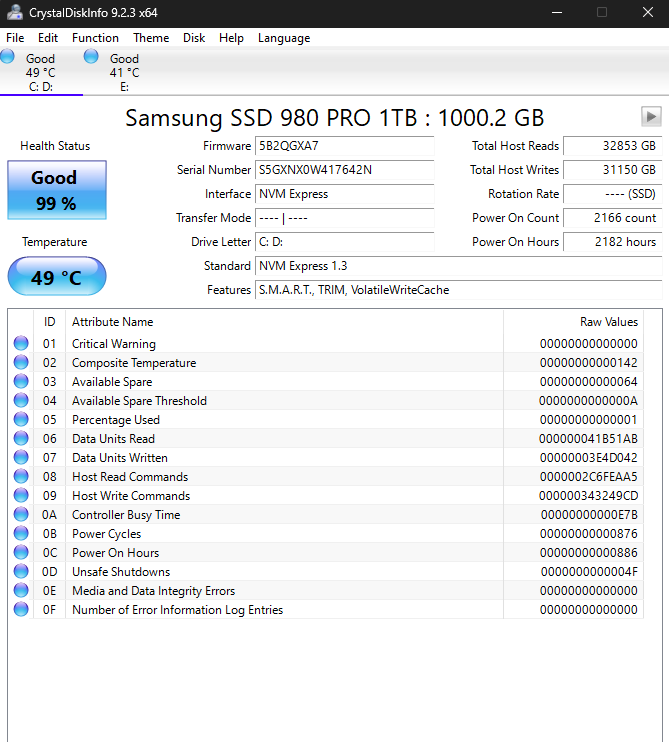
Task: Click raw value 000000041B51AB
Action: tap(588, 439)
